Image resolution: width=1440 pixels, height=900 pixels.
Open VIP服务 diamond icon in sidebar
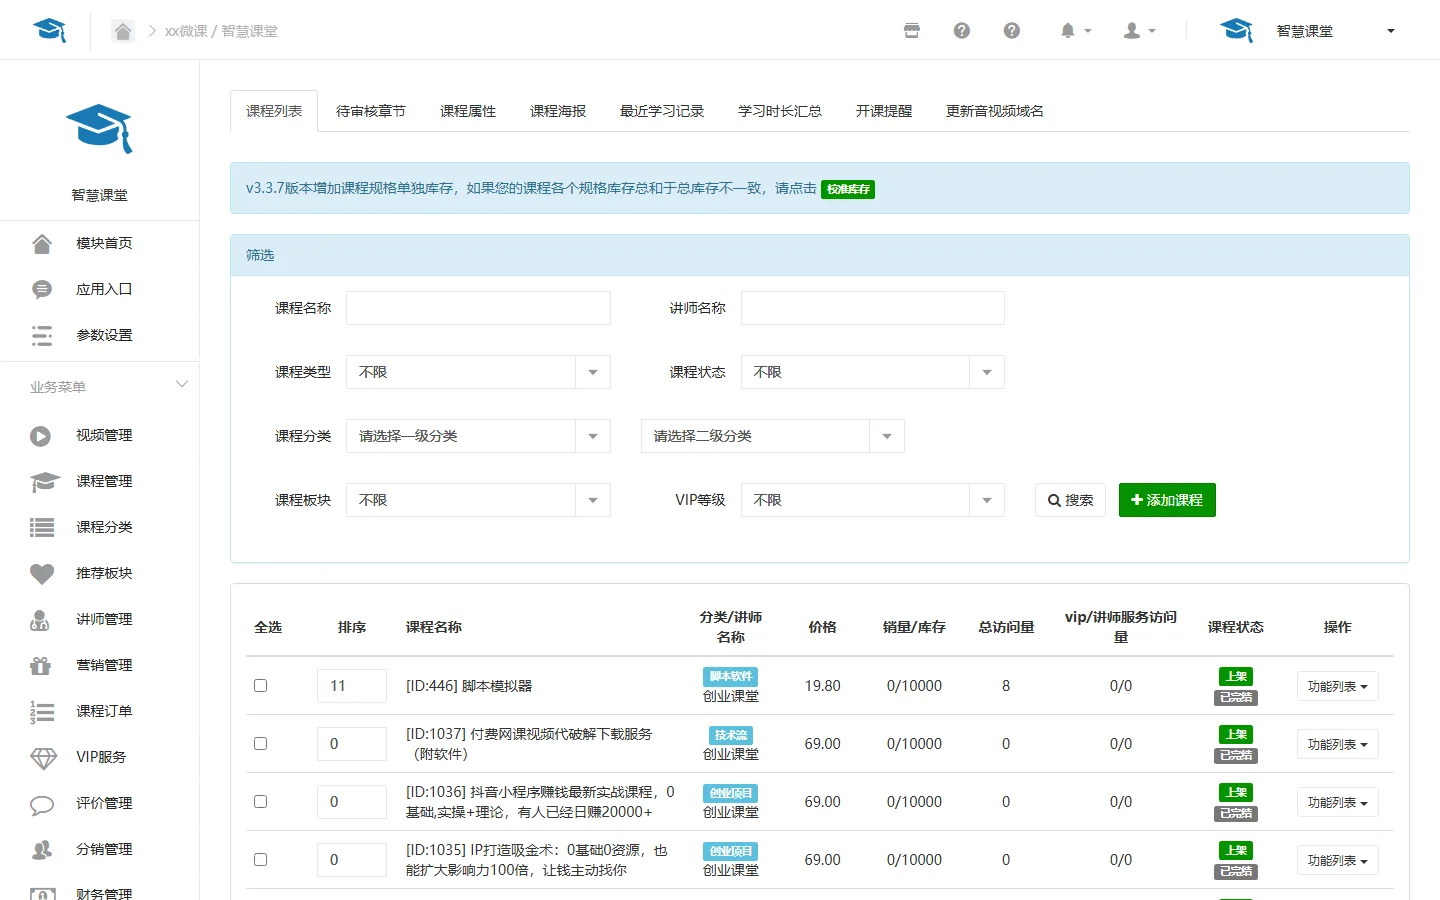pos(43,758)
